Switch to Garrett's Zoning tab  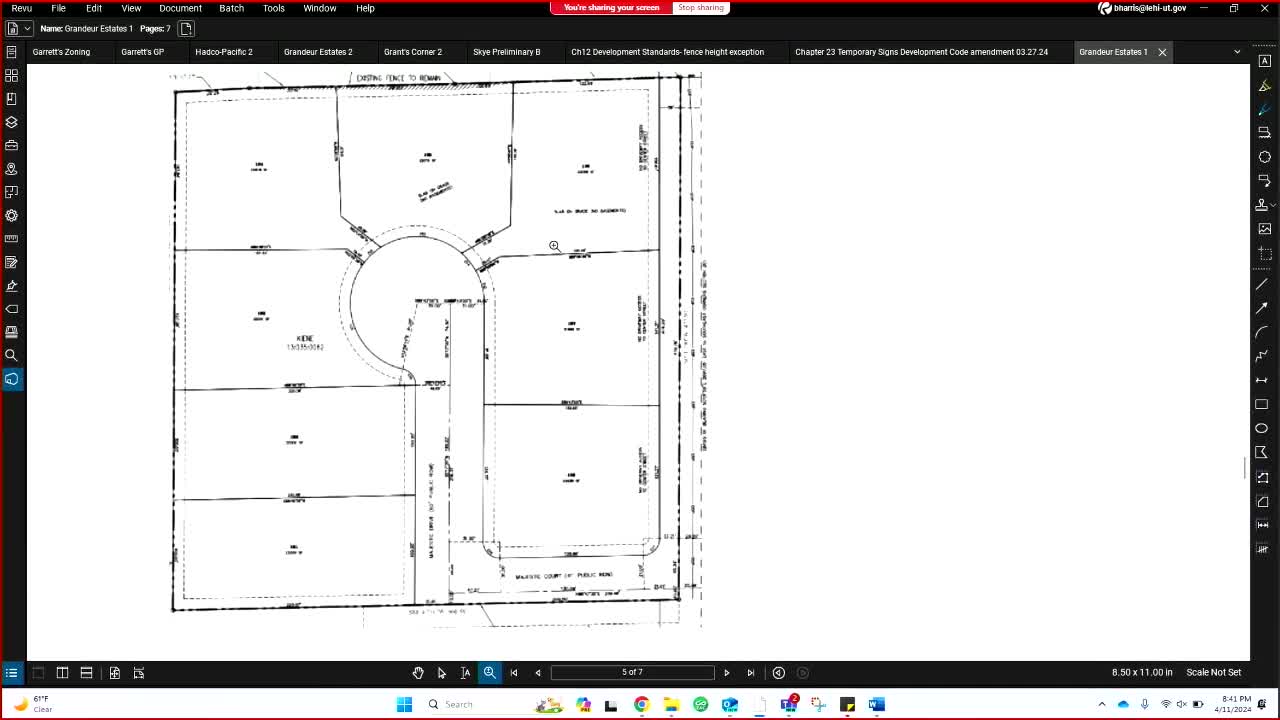click(x=61, y=52)
